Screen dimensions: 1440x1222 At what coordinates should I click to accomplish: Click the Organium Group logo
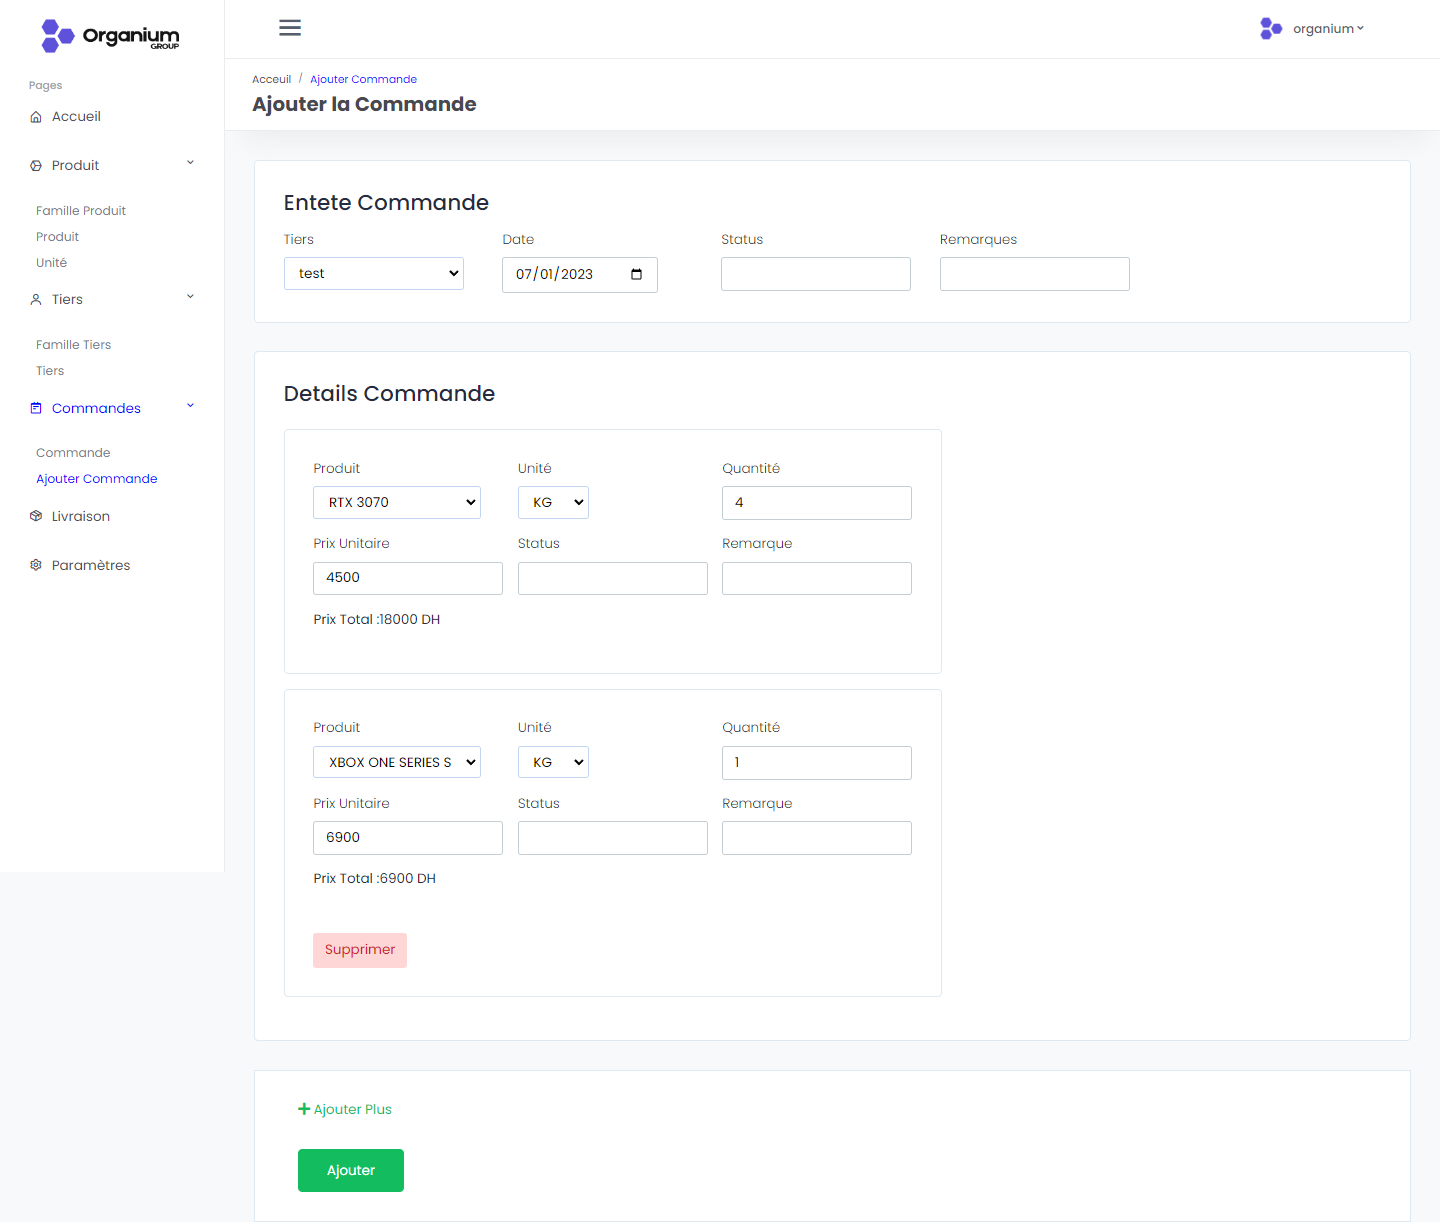(110, 36)
